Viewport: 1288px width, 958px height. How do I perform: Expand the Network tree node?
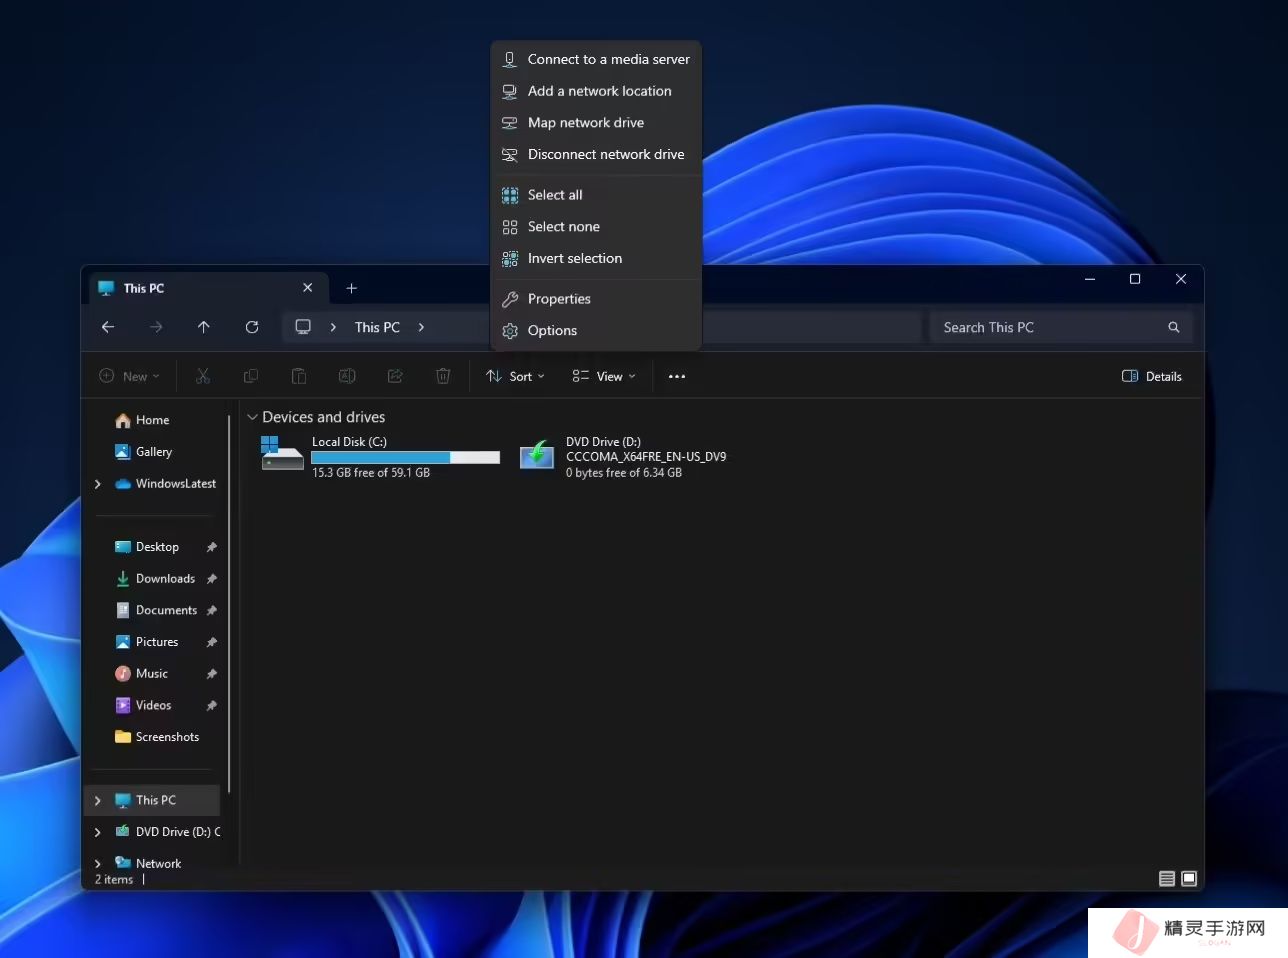tap(97, 863)
